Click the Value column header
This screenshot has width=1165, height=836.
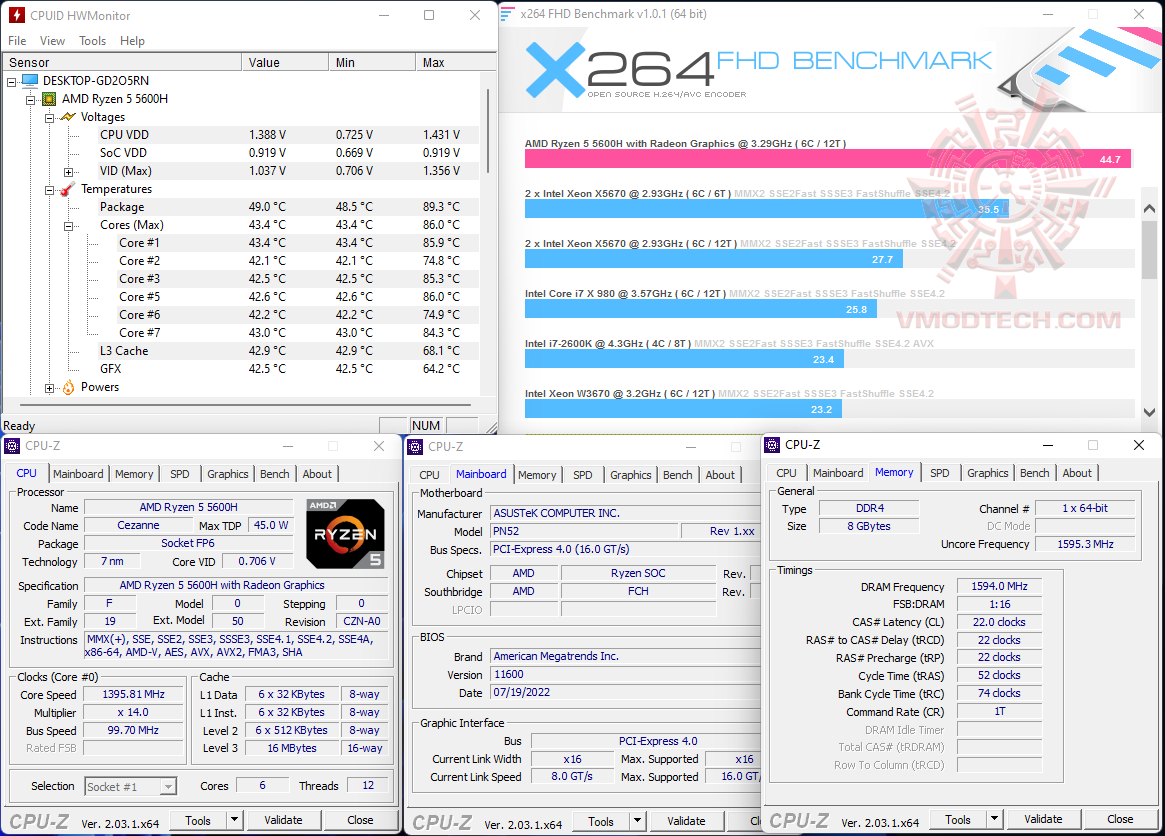point(285,62)
